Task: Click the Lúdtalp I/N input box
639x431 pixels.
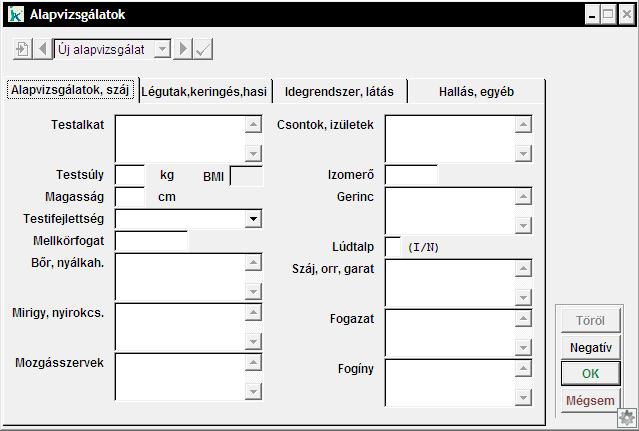Action: pyautogui.click(x=393, y=247)
